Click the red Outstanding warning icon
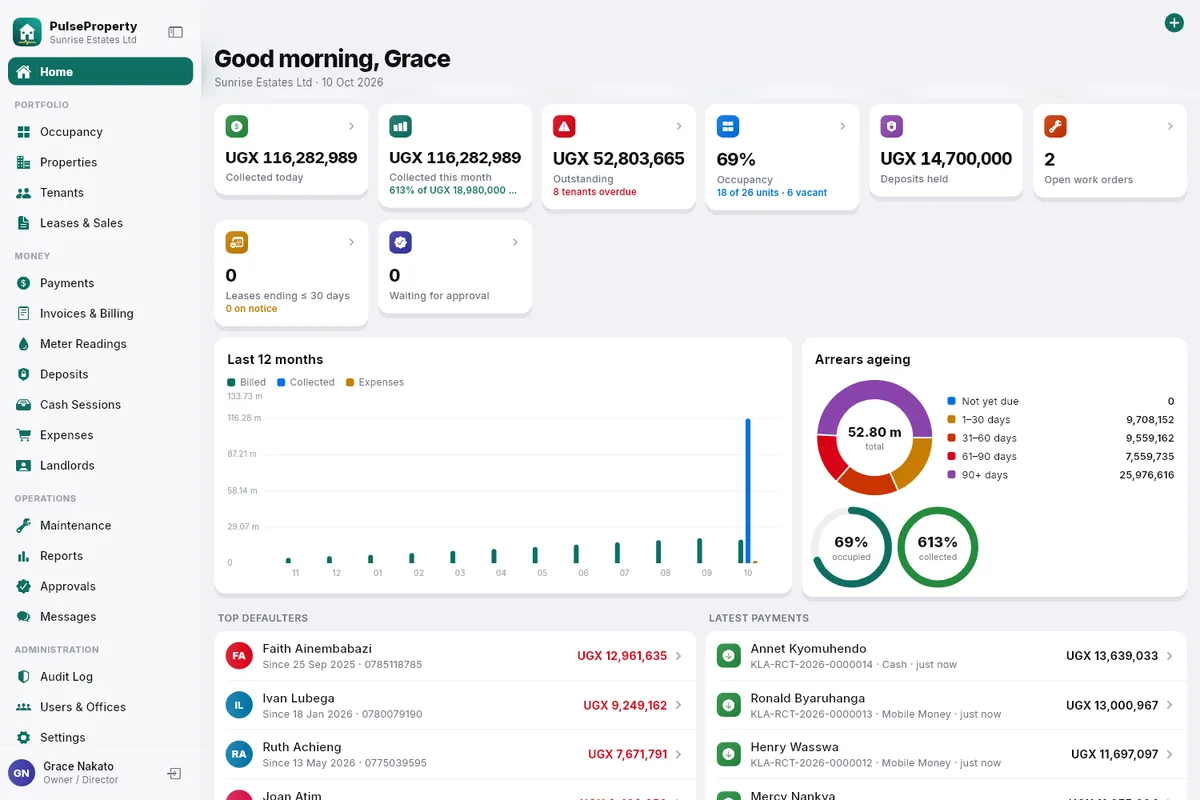The width and height of the screenshot is (1200, 800). pyautogui.click(x=564, y=126)
